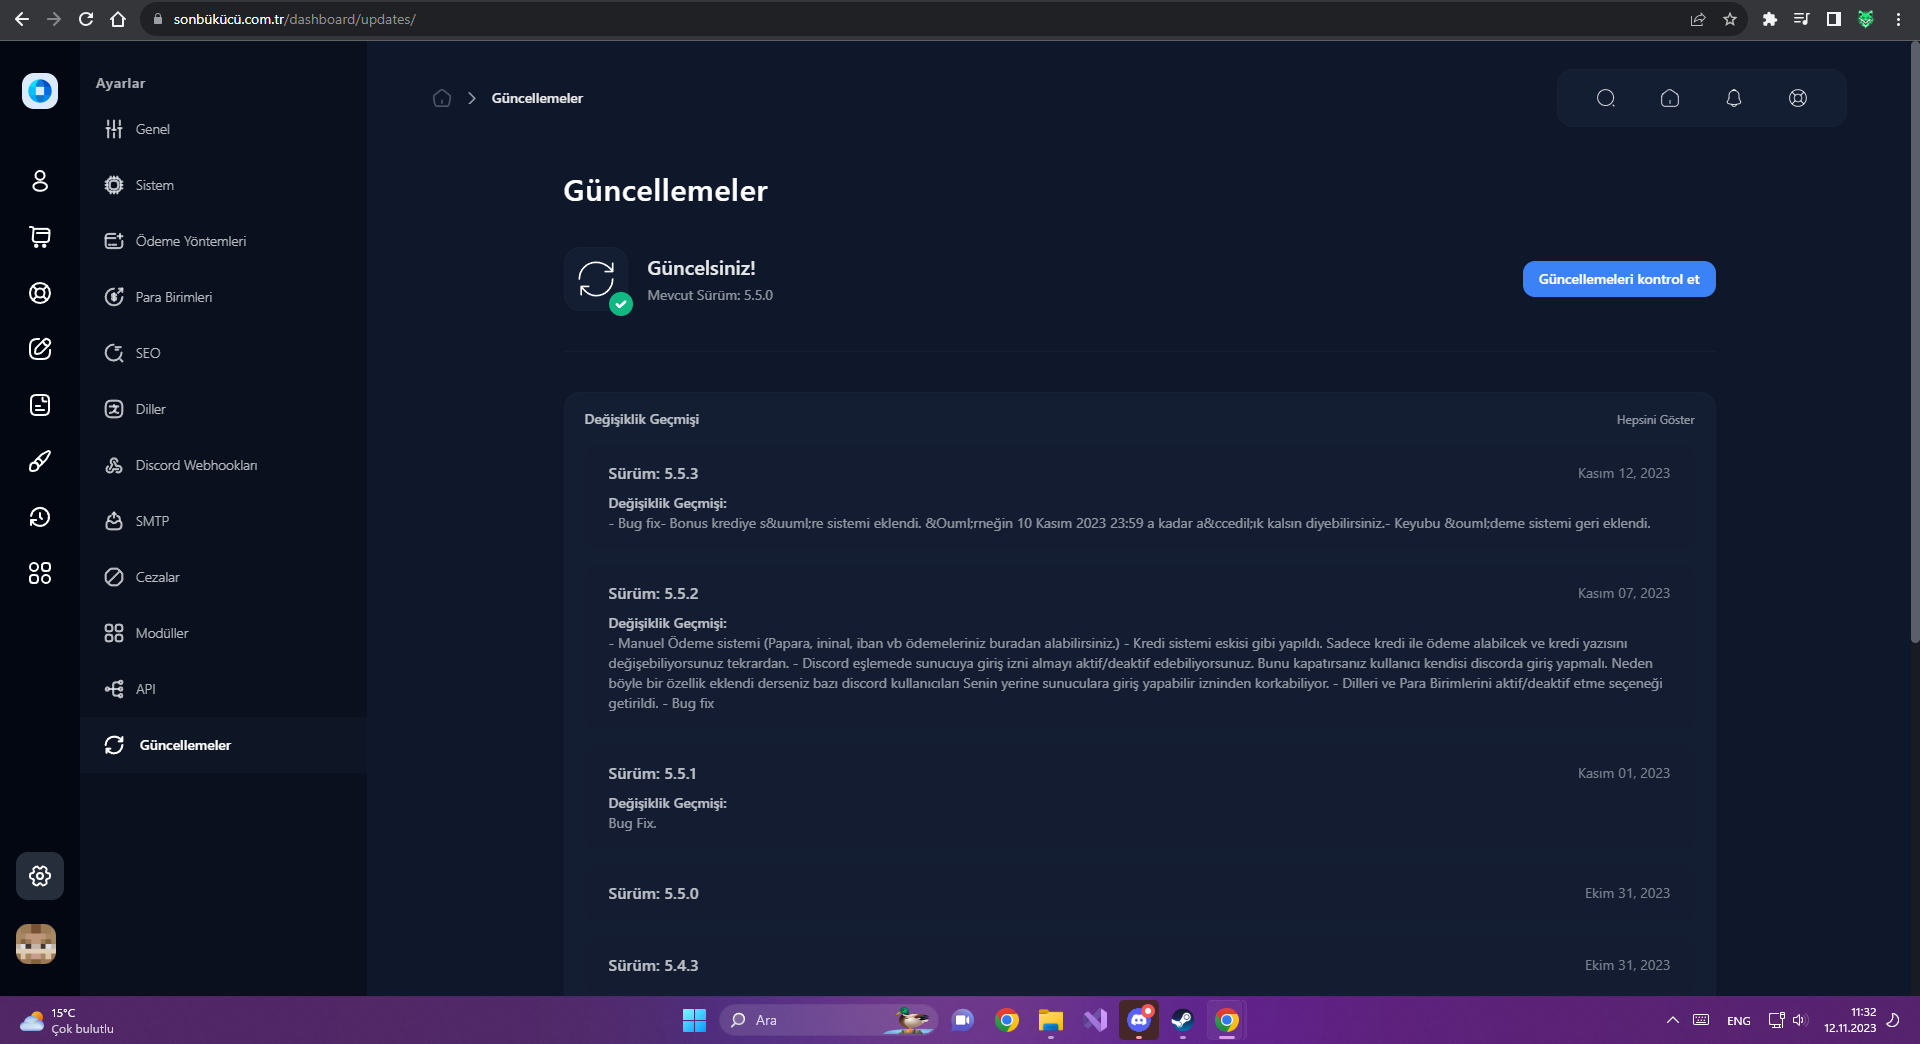The image size is (1920, 1044).
Task: Open File Explorer from taskbar
Action: 1050,1020
